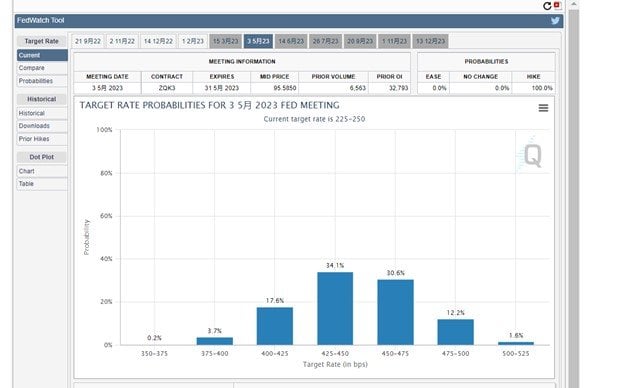Screen dimensions: 624x388
Task: Click the contract cell ZQK3
Action: pyautogui.click(x=167, y=88)
